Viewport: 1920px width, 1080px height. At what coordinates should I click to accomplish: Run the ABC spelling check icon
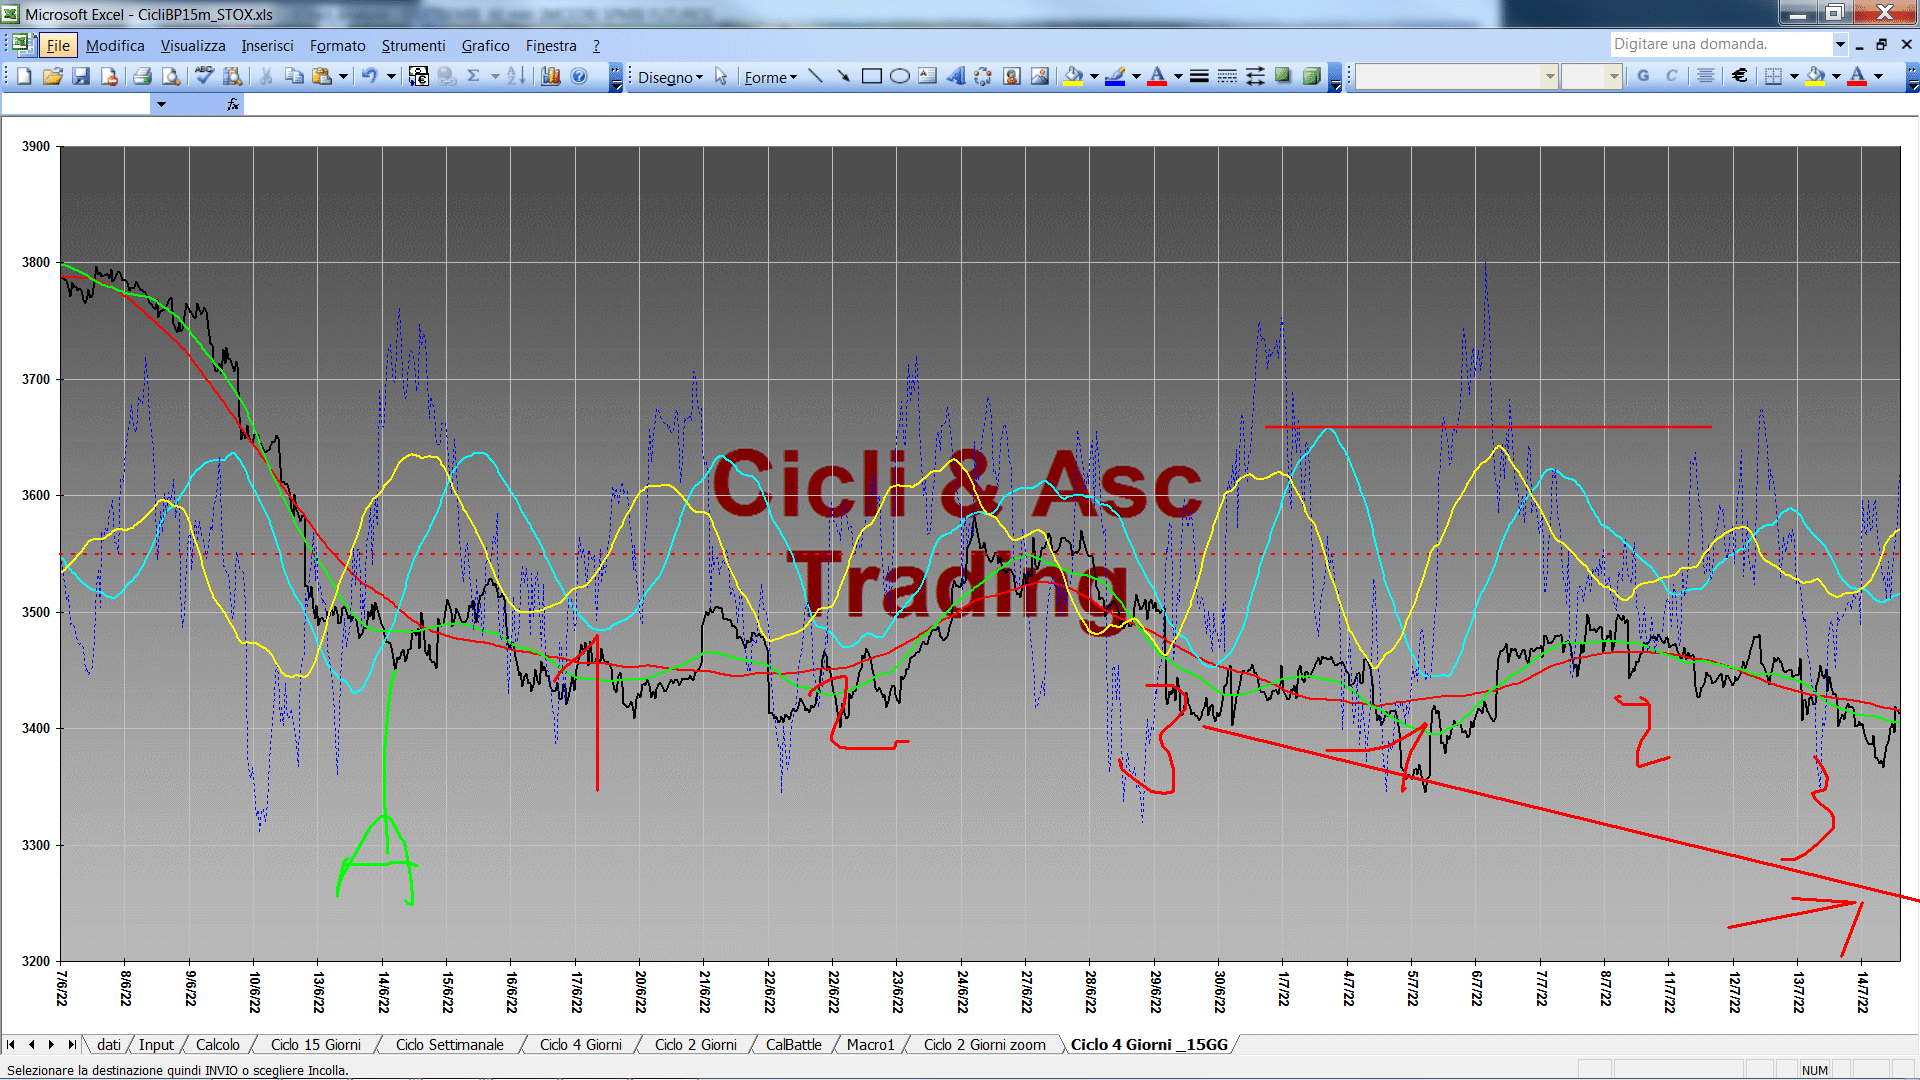(x=205, y=76)
